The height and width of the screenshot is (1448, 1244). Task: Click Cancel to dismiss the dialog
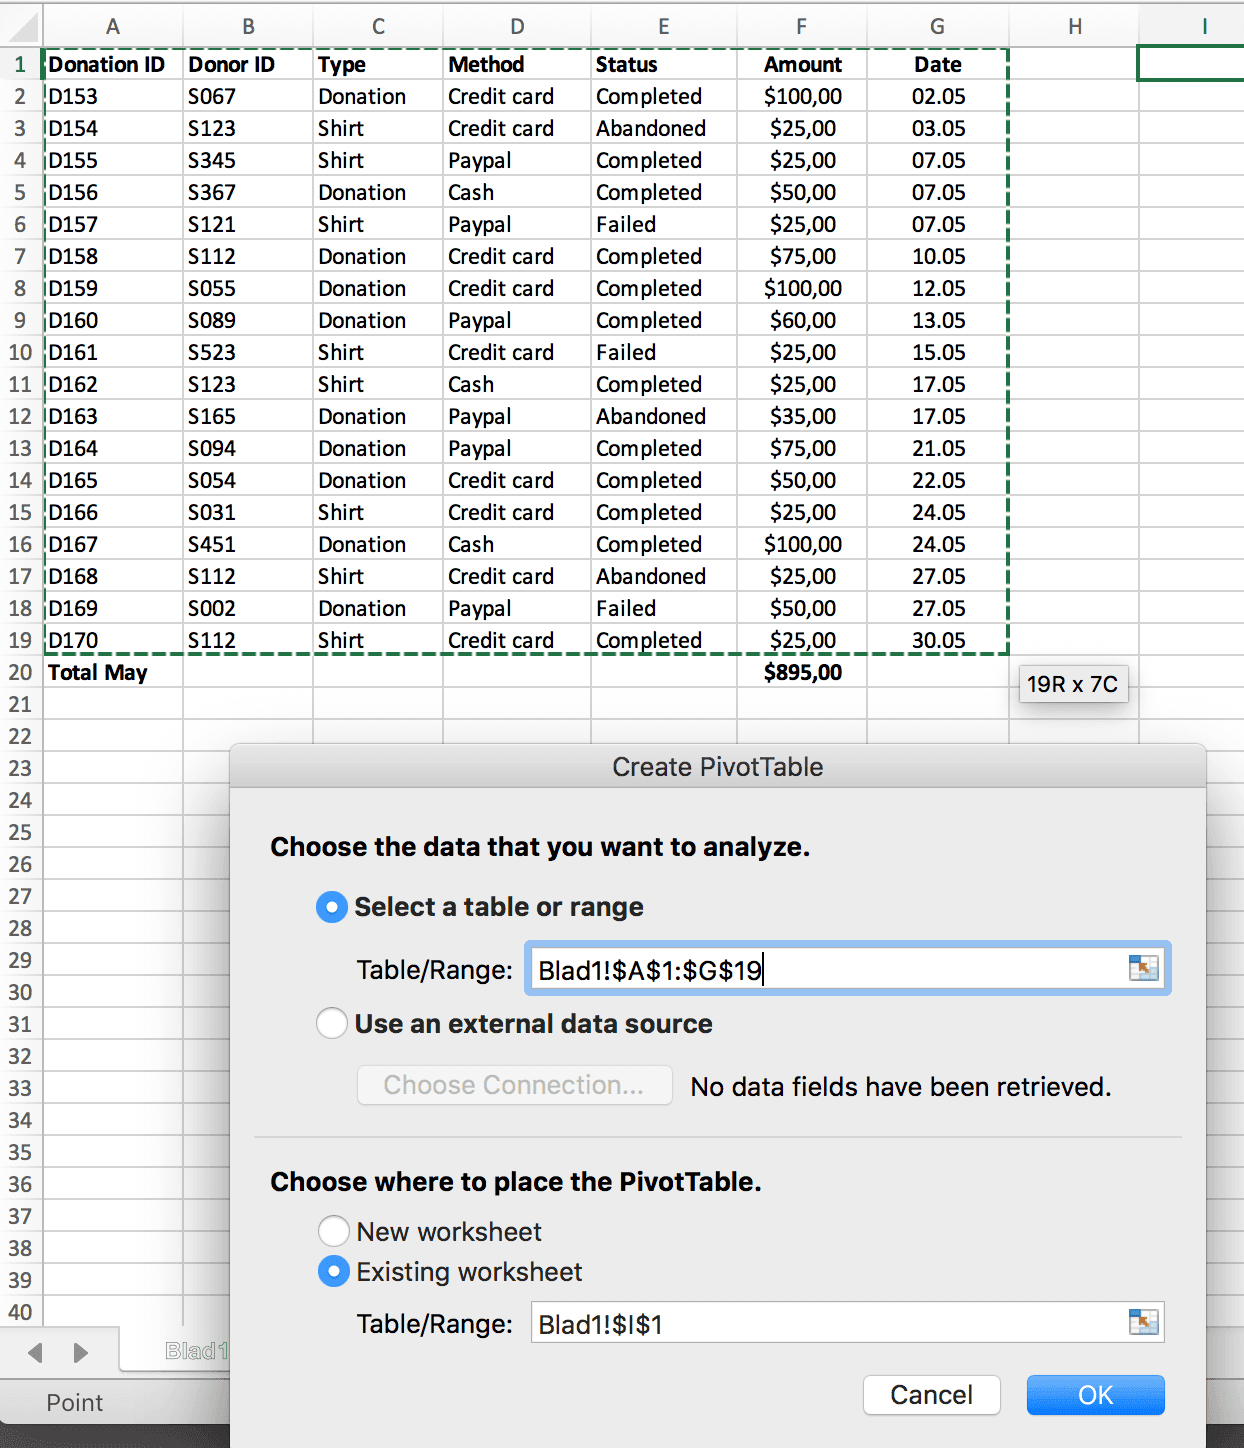pyautogui.click(x=930, y=1395)
